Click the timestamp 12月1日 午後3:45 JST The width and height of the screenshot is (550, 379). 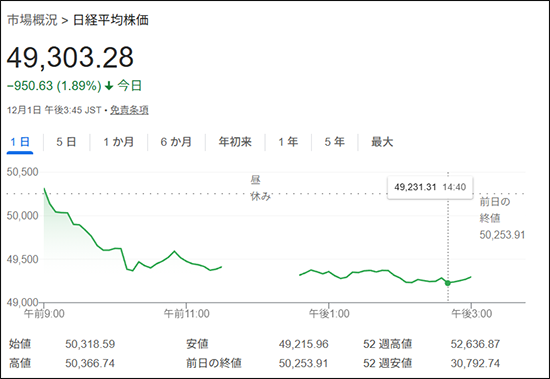pos(54,110)
